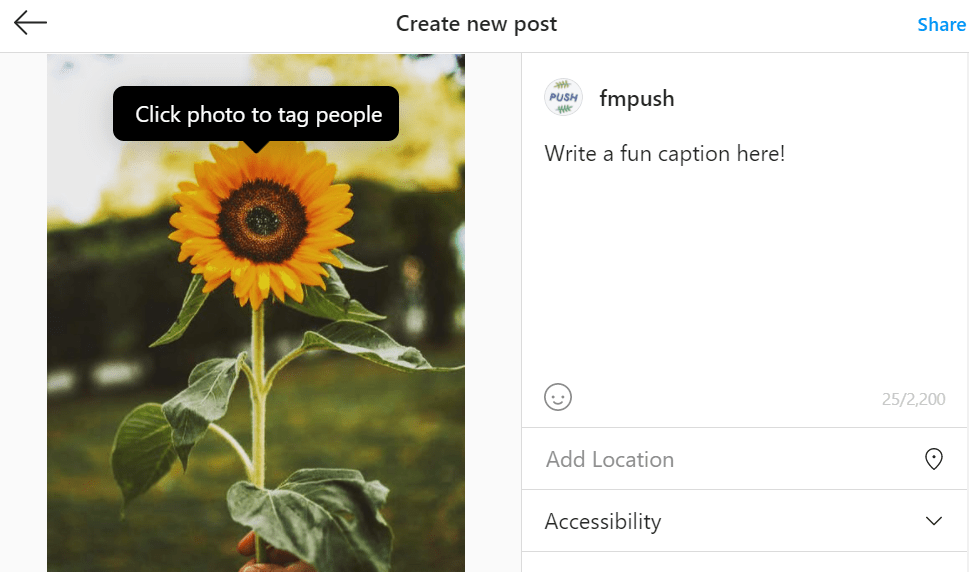Image resolution: width=969 pixels, height=572 pixels.
Task: Click the fmpush username
Action: (637, 98)
